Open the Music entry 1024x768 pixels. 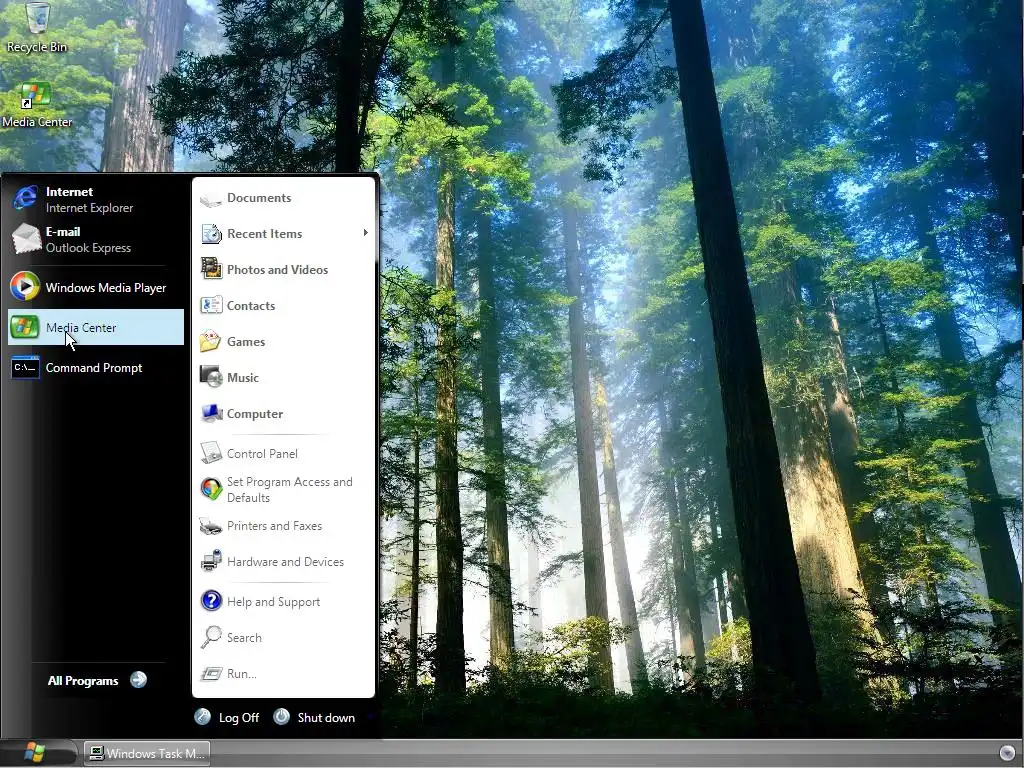(243, 377)
